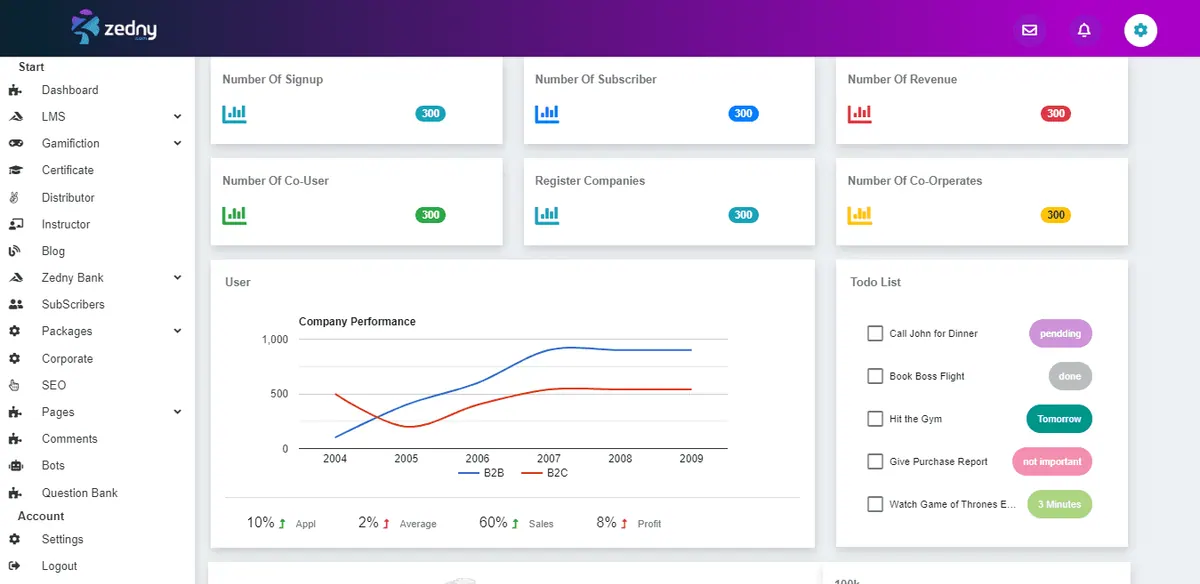Image resolution: width=1200 pixels, height=584 pixels.
Task: Click the Number Of Subscriber blue chart icon
Action: click(547, 114)
